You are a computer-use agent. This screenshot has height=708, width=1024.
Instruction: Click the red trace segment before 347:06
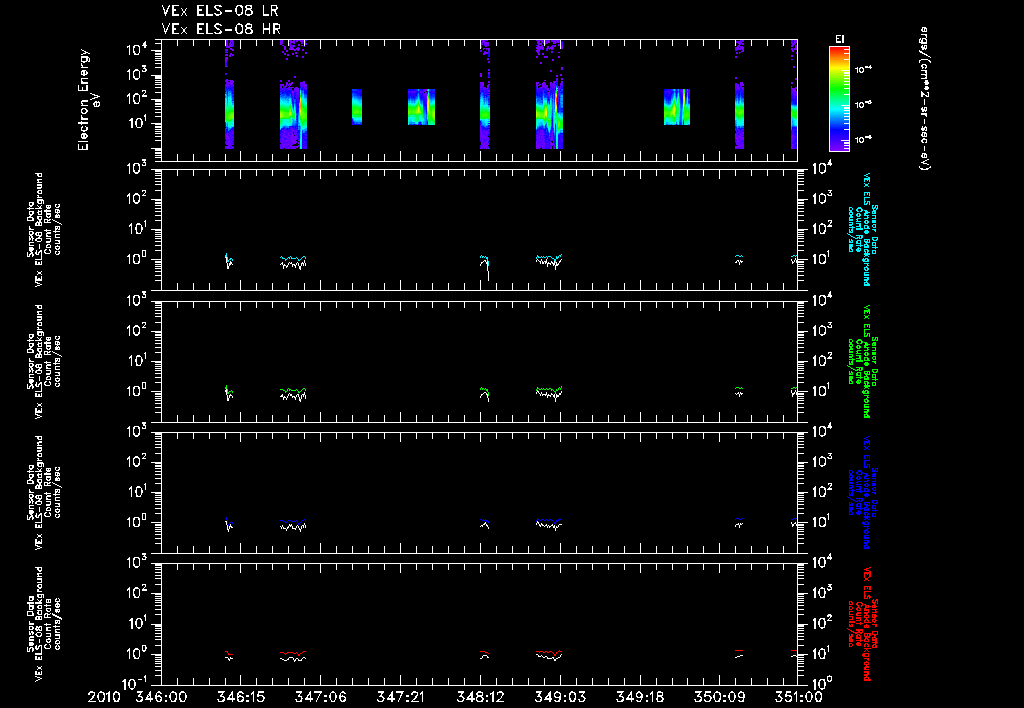(293, 652)
